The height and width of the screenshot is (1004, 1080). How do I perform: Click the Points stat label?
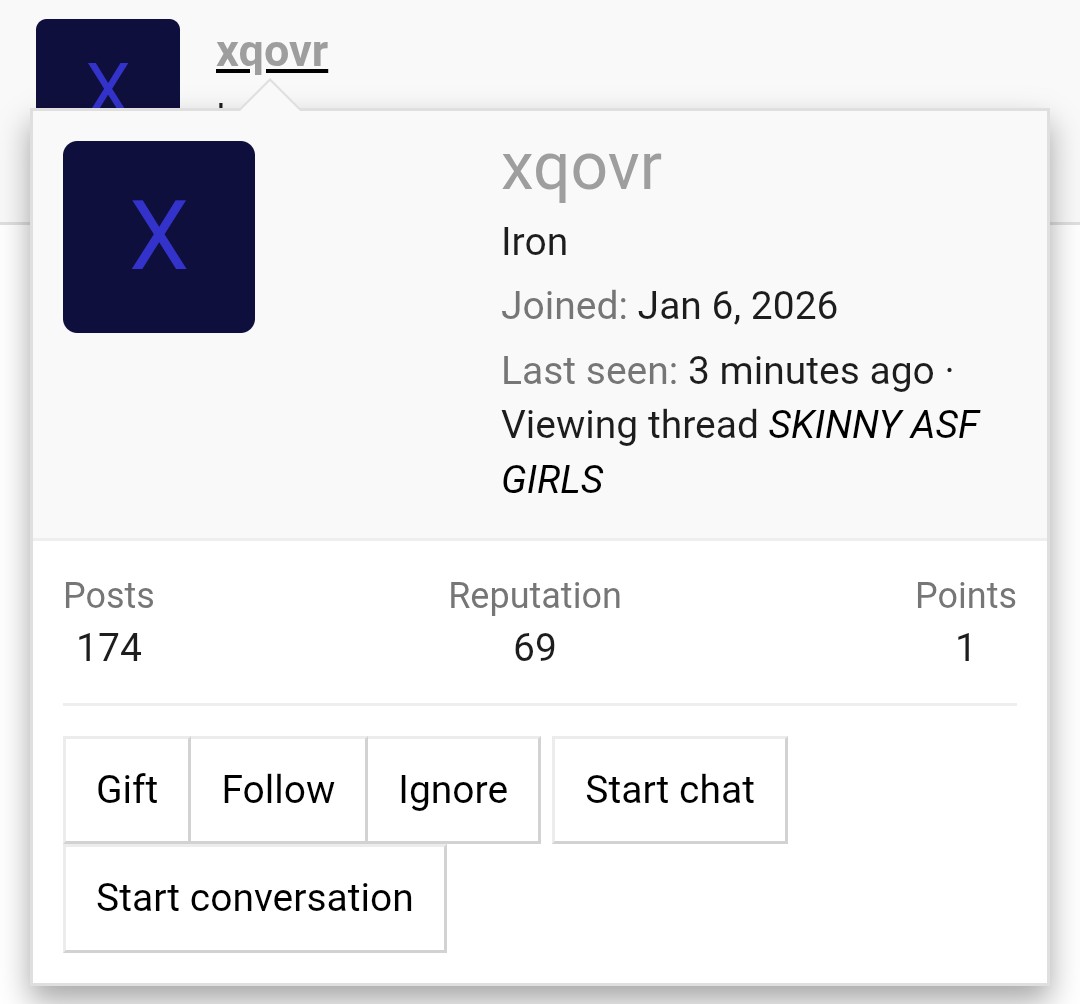click(x=966, y=595)
